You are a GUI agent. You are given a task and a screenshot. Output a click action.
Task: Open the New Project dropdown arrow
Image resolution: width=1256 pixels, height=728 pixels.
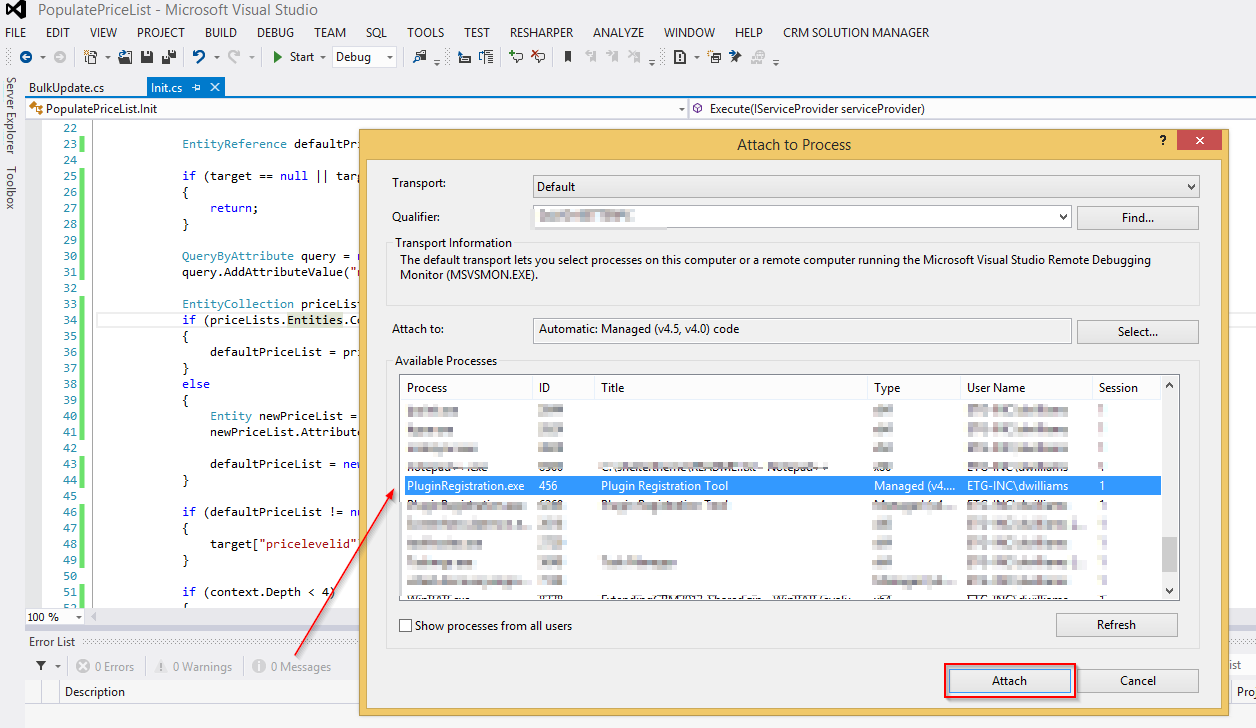107,57
